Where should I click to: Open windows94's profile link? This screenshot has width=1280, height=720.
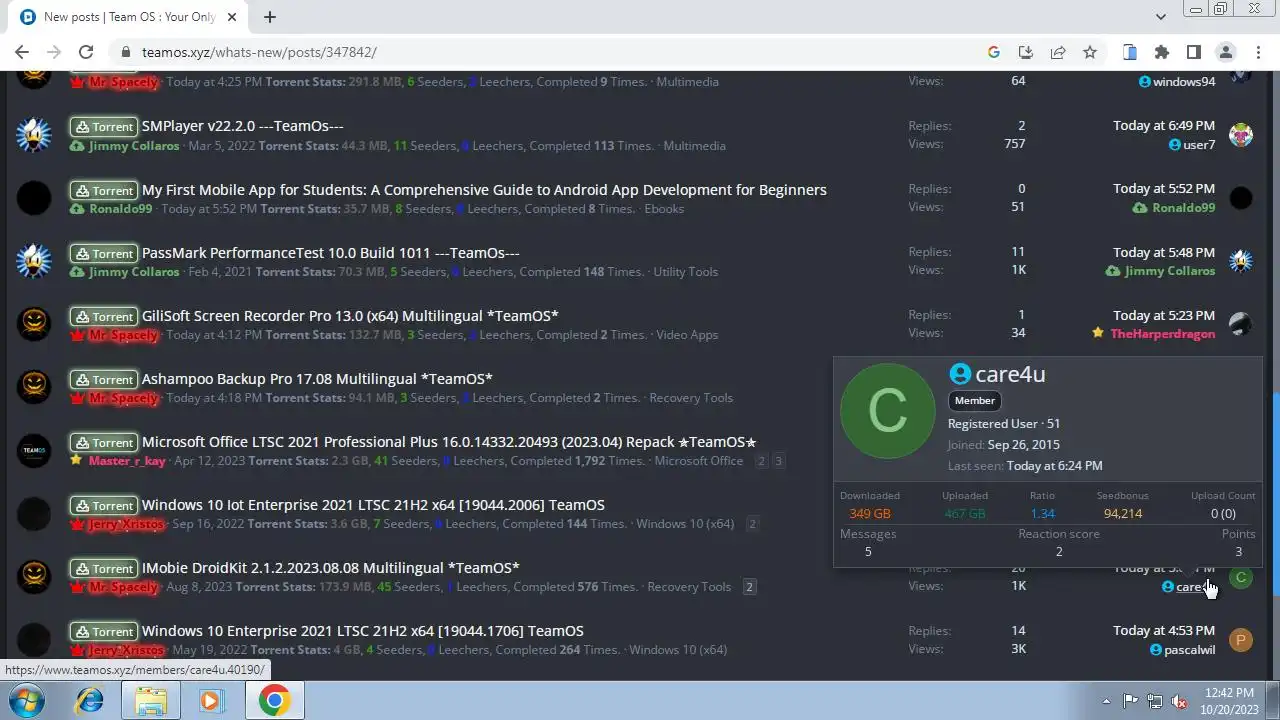pyautogui.click(x=1184, y=81)
